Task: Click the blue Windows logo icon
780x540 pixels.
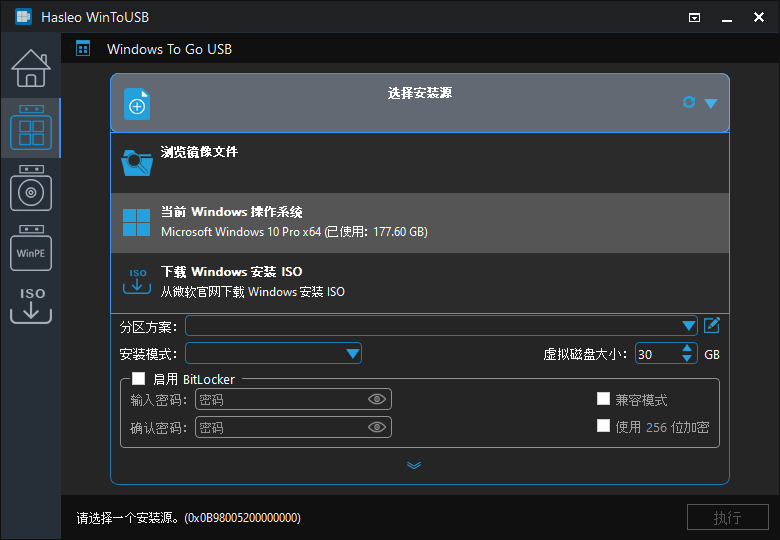Action: [136, 222]
